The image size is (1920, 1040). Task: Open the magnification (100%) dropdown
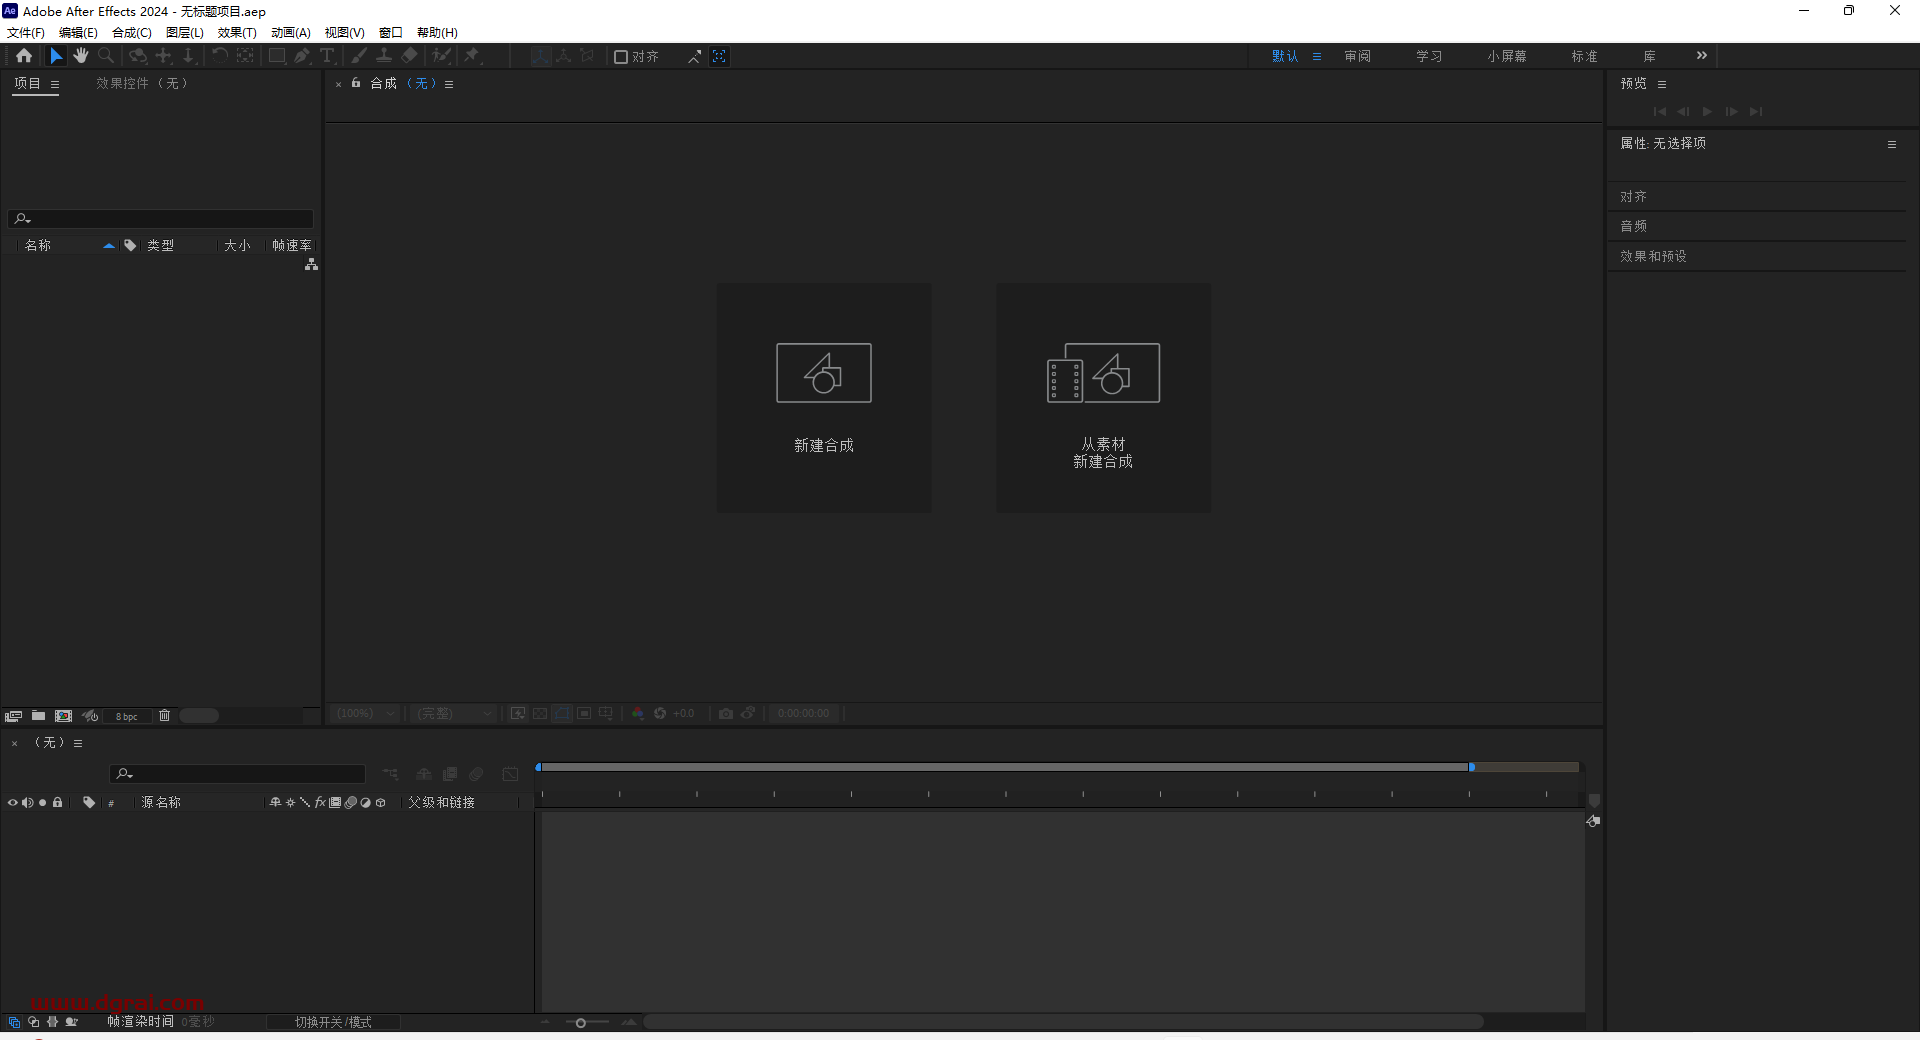[x=365, y=713]
